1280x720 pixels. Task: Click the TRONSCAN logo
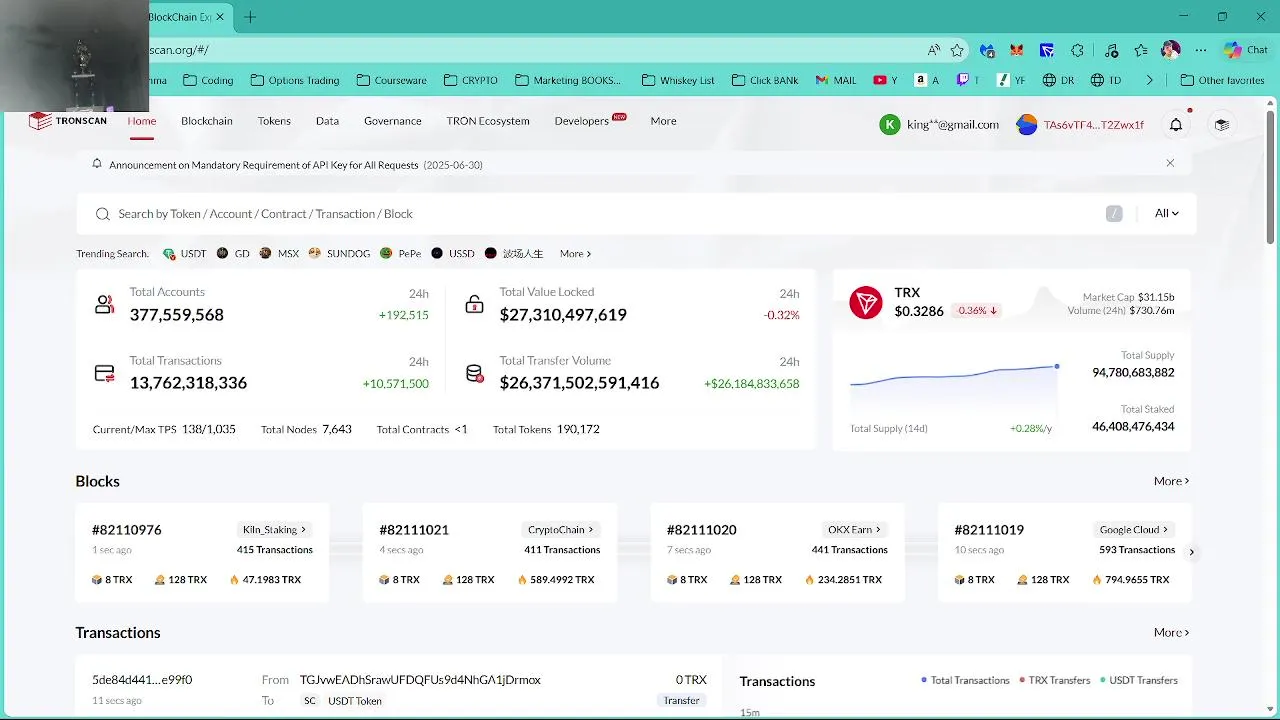click(68, 121)
